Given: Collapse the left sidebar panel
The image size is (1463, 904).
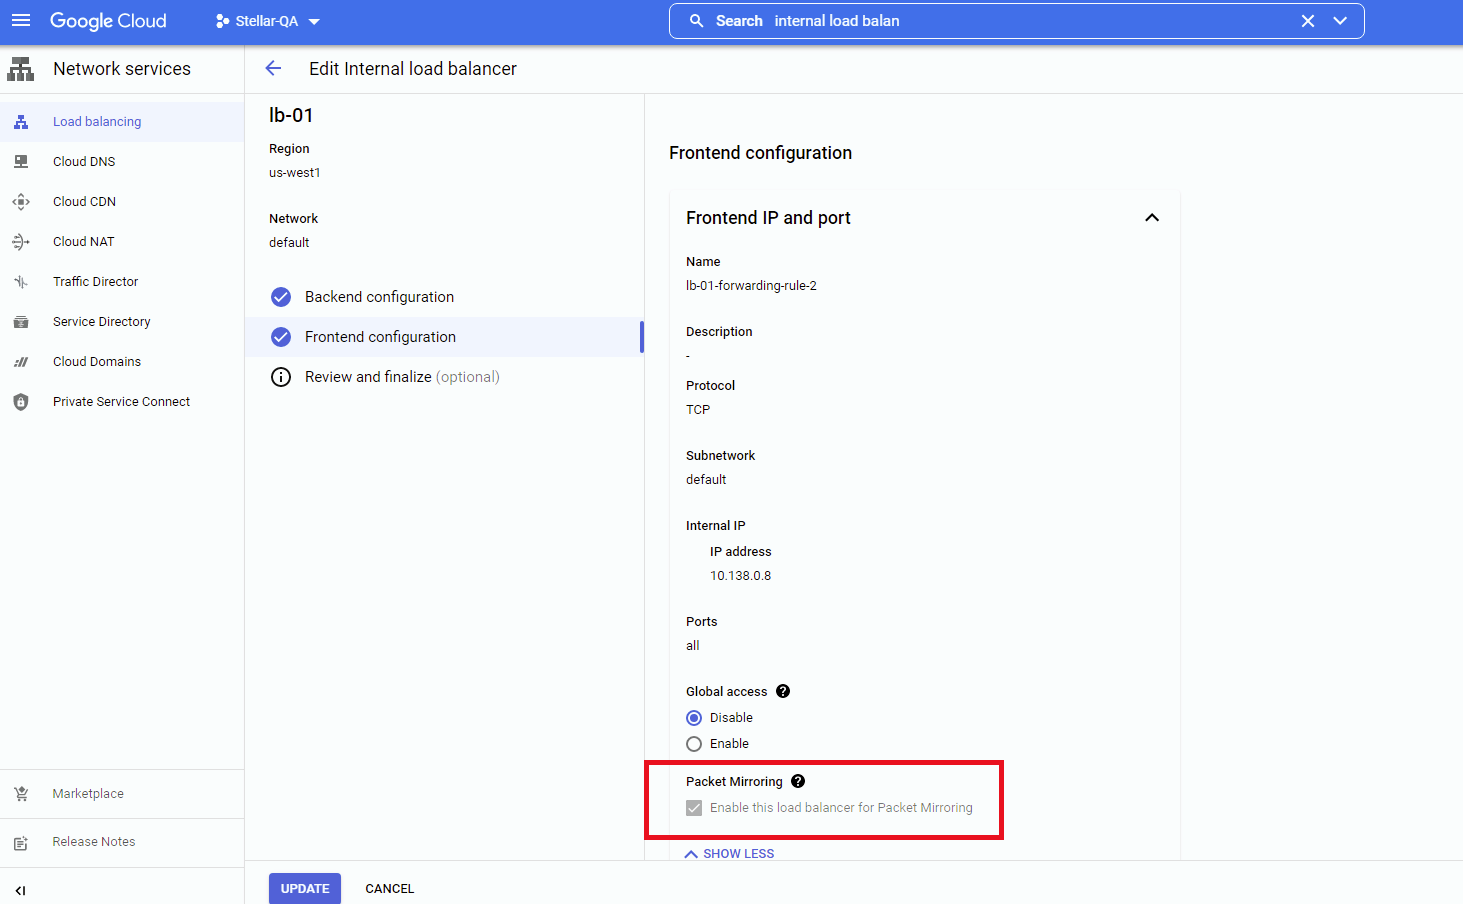Looking at the screenshot, I should [20, 890].
